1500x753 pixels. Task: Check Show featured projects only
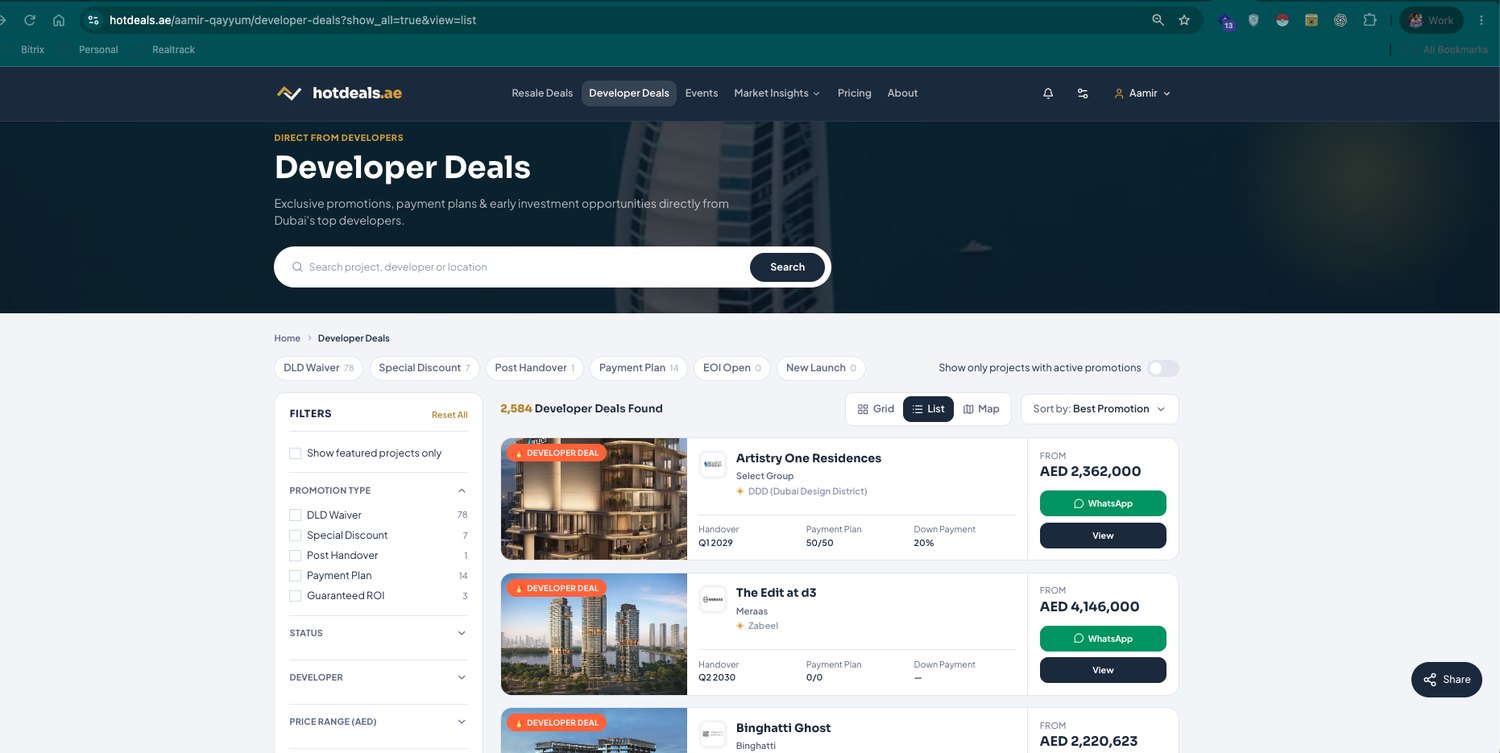[295, 453]
